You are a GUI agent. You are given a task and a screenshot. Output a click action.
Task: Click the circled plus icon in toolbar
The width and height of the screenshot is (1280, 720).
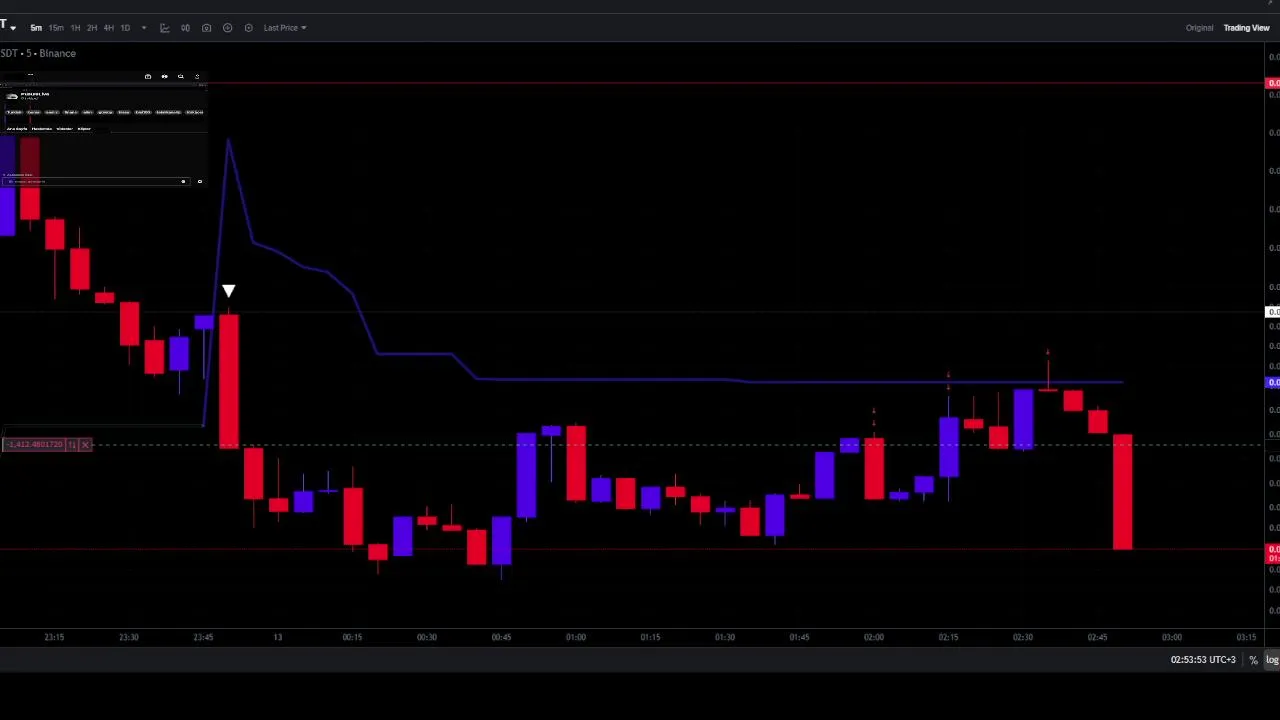[x=228, y=28]
